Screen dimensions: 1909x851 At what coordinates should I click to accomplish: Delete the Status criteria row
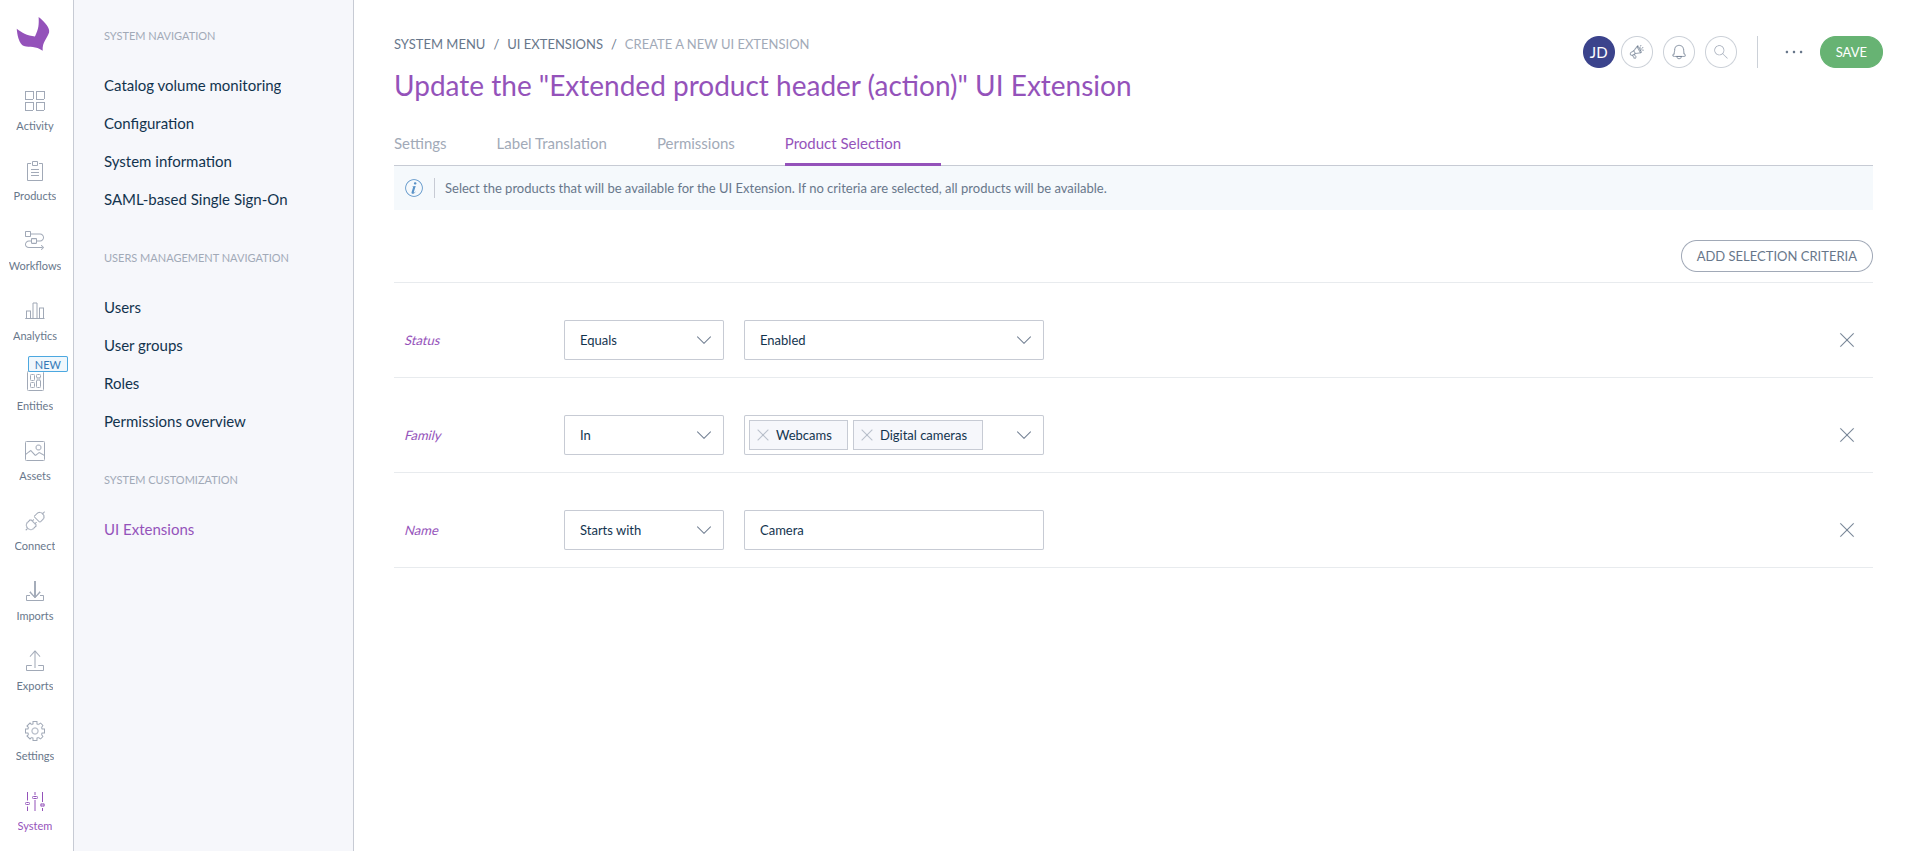[x=1847, y=340]
